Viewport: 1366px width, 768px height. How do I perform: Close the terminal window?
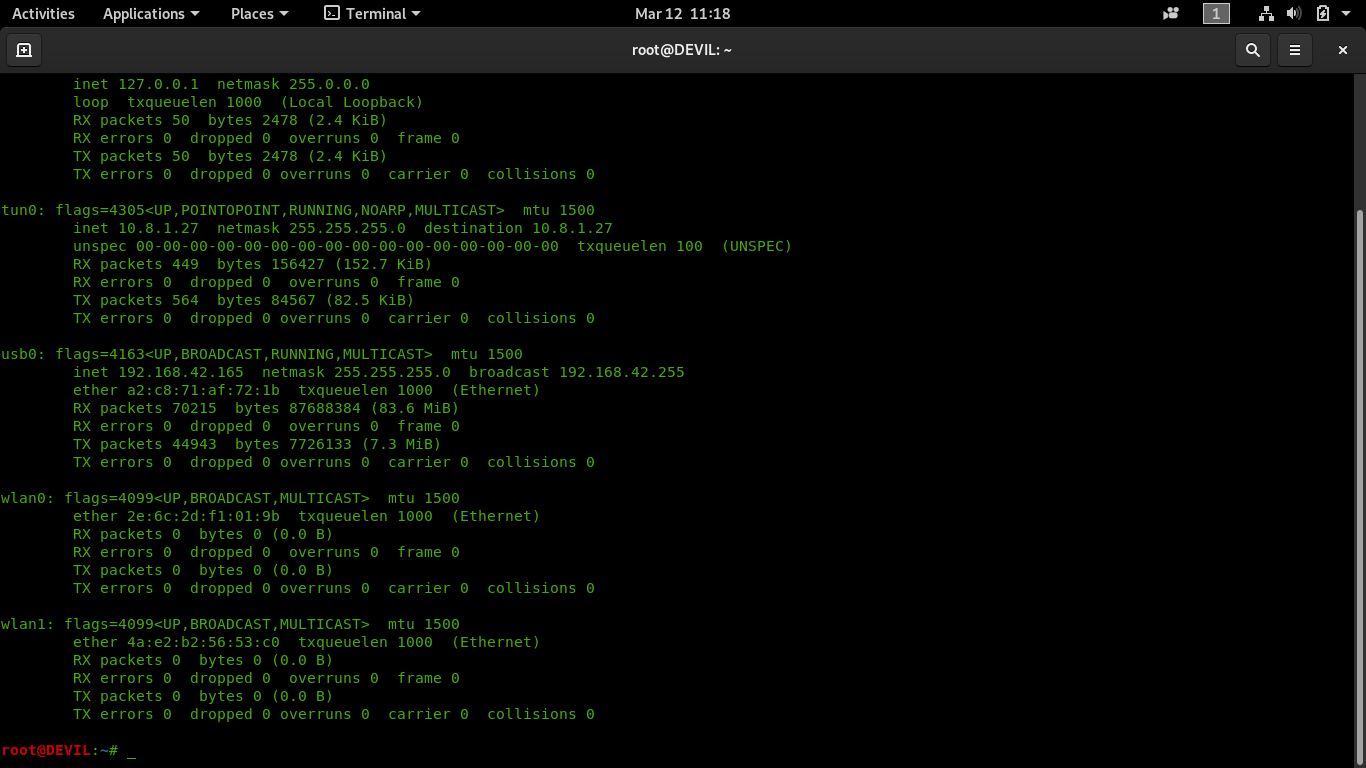[1343, 50]
